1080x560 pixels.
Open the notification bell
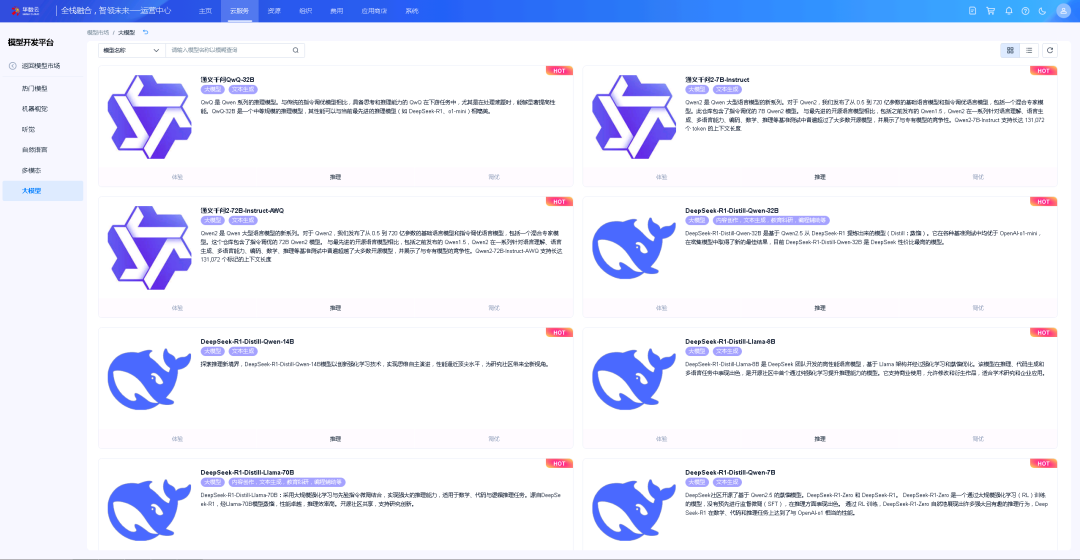1008,11
